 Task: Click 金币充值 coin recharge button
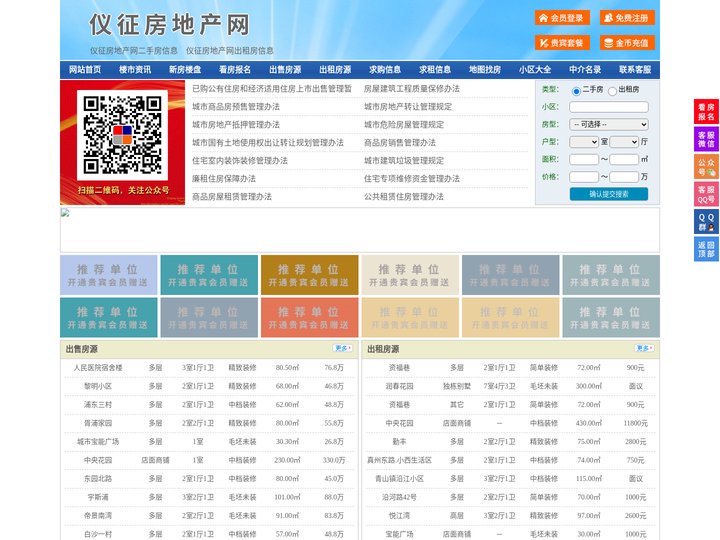[x=627, y=43]
